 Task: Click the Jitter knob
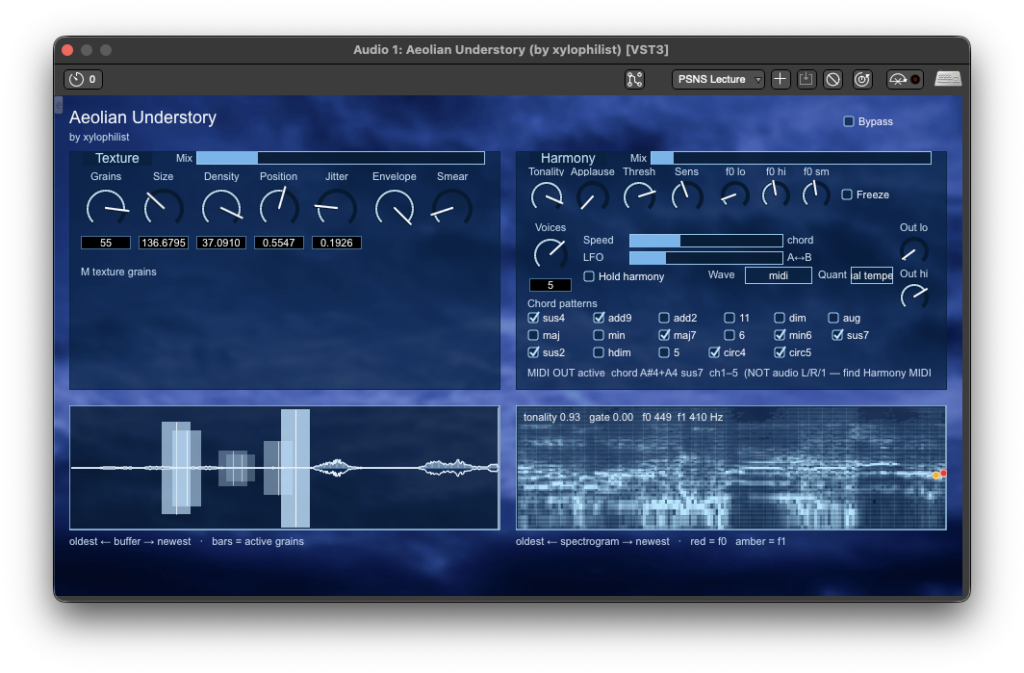coord(336,208)
